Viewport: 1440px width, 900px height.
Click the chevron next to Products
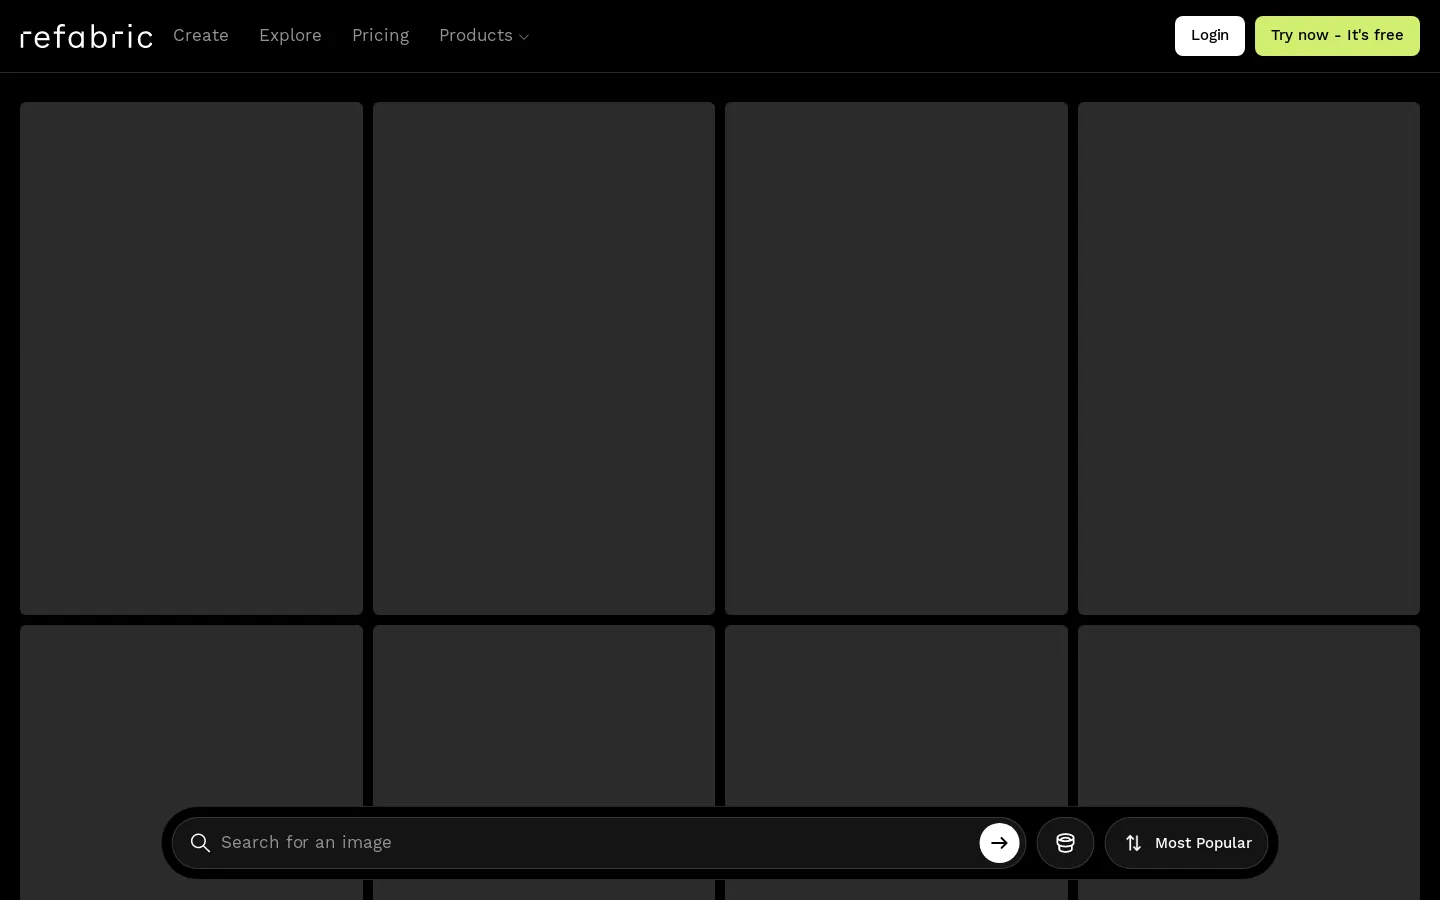coord(523,37)
